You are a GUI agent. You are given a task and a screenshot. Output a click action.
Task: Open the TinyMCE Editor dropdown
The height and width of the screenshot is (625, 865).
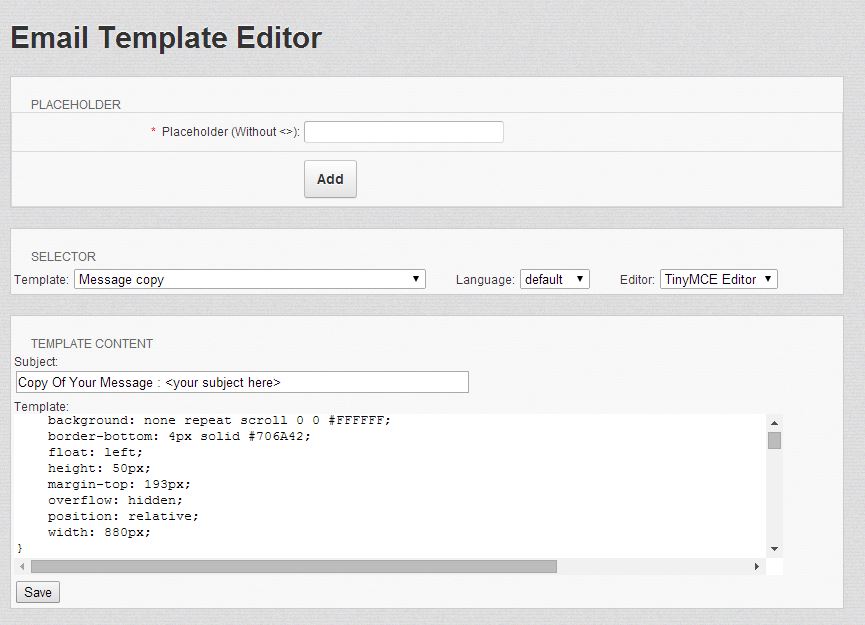(718, 279)
